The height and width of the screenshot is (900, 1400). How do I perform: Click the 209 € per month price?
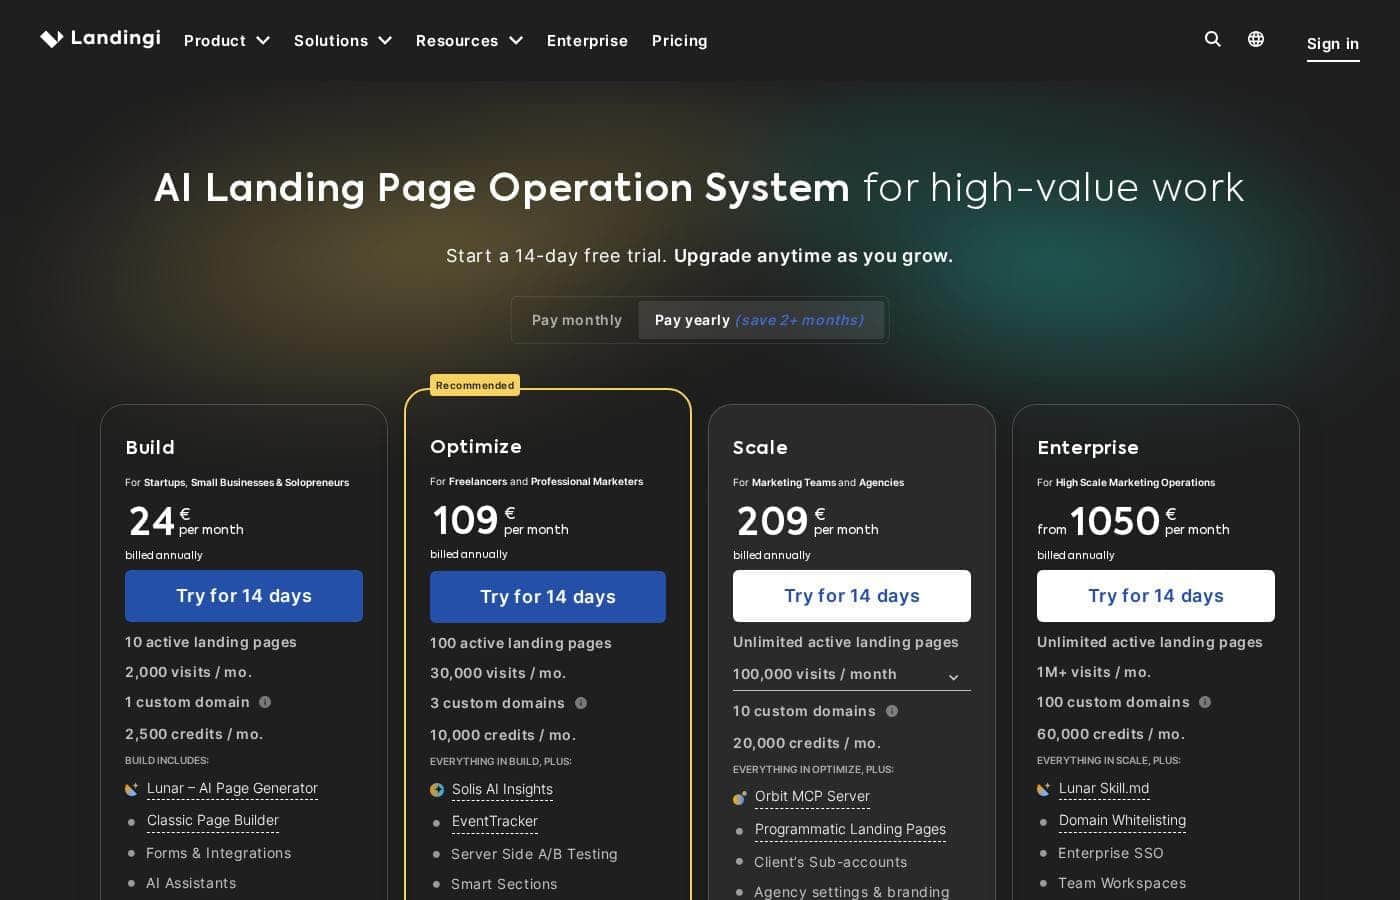(808, 521)
